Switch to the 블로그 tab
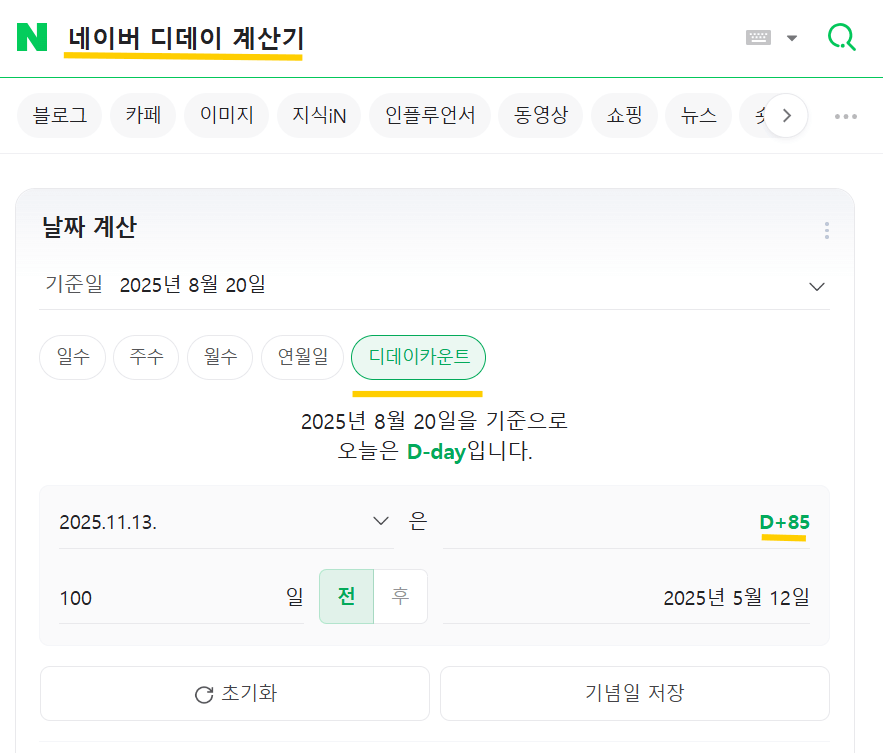883x753 pixels. coord(59,115)
